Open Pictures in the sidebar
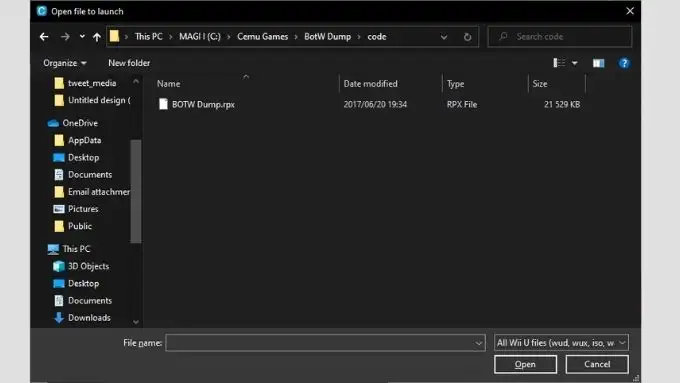 (x=83, y=209)
